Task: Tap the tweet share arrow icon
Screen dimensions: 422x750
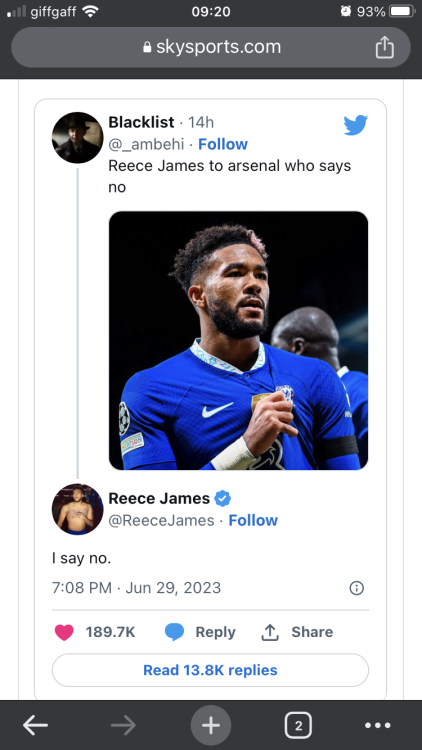Action: point(270,632)
